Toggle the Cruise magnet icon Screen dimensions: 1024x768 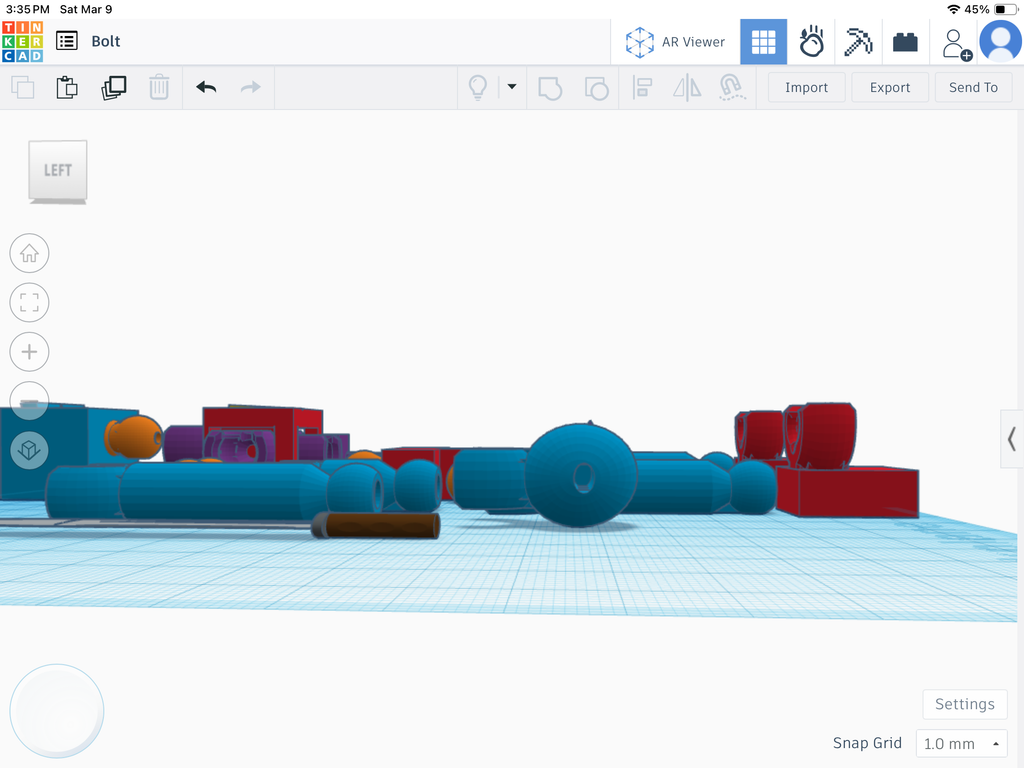(732, 88)
